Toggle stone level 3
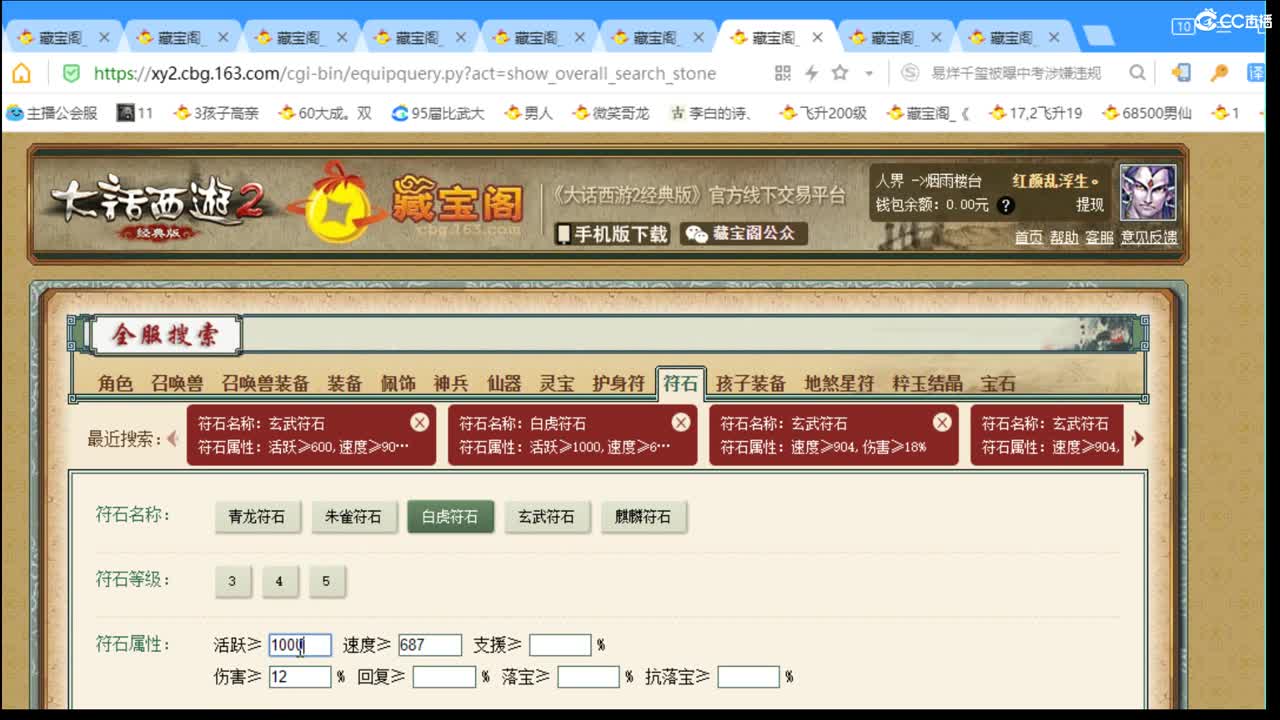Image resolution: width=1280 pixels, height=720 pixels. 232,581
